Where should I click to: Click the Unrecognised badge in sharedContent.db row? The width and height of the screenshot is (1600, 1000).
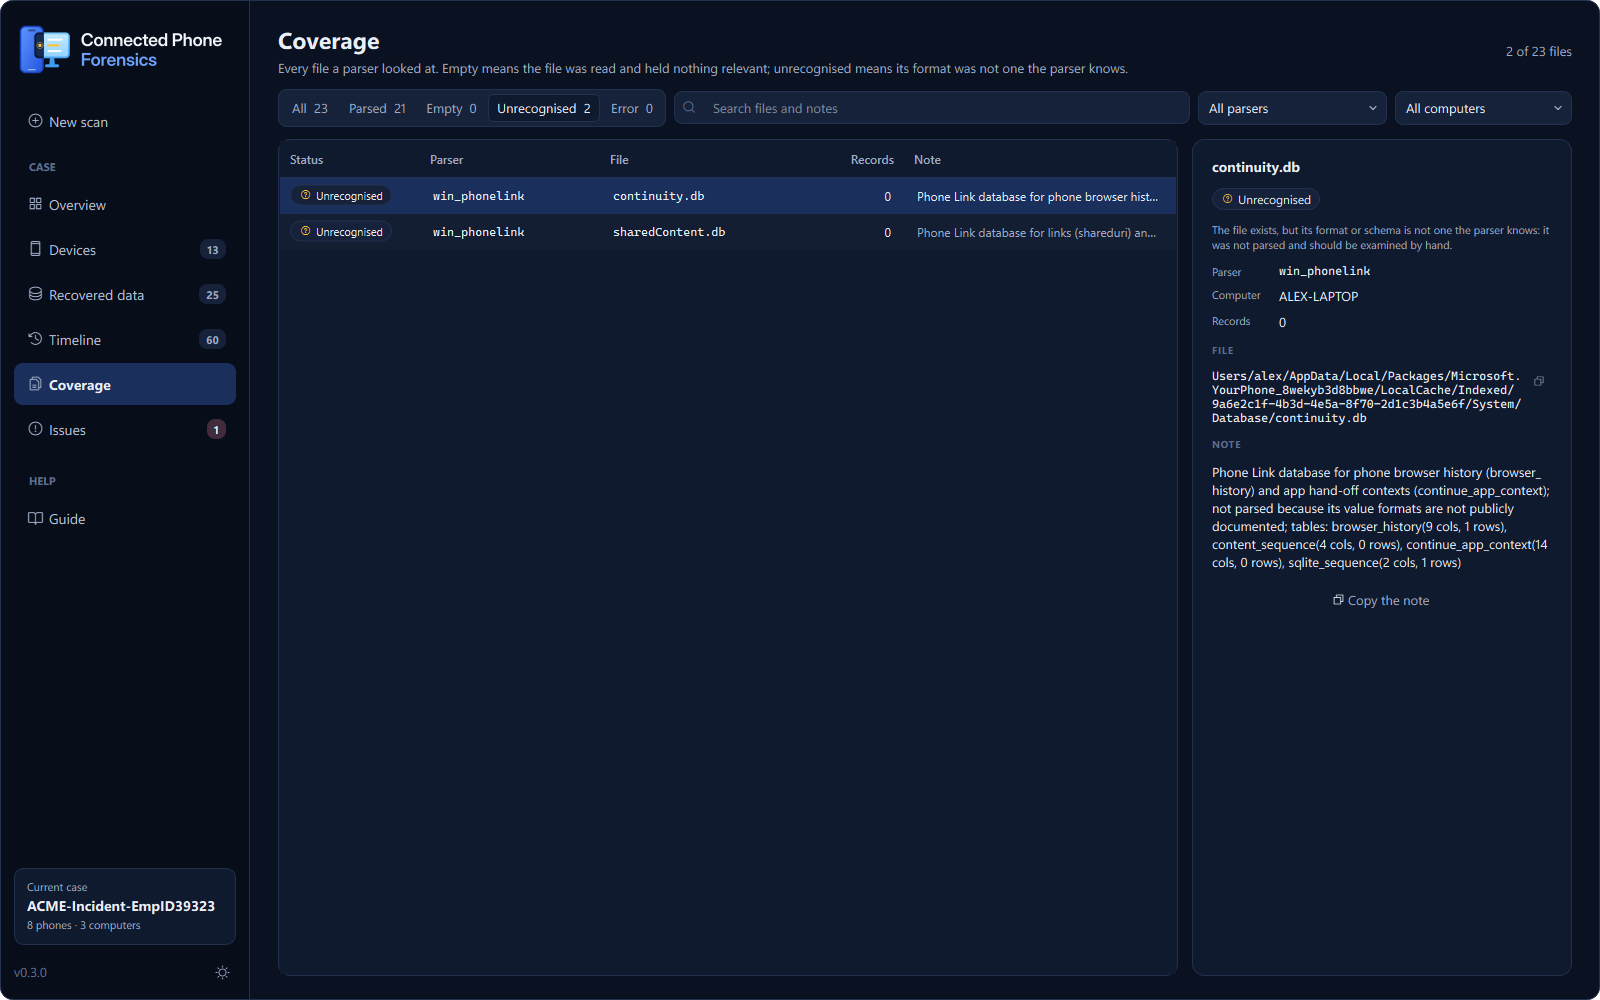[341, 232]
